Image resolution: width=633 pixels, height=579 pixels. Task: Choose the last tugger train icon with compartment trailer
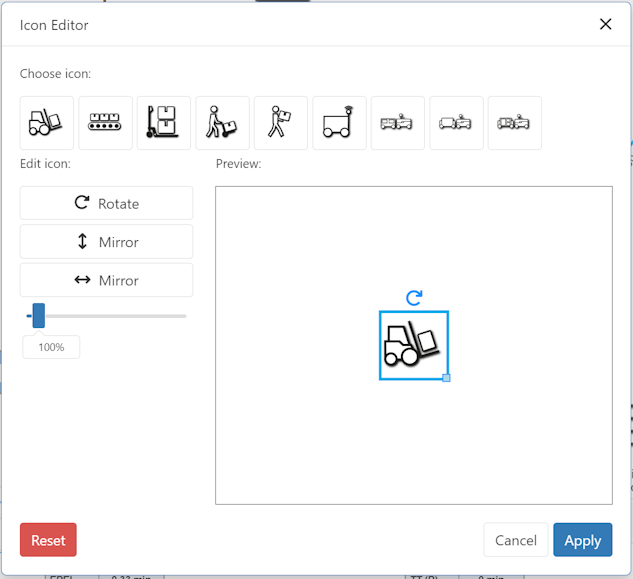pyautogui.click(x=515, y=123)
